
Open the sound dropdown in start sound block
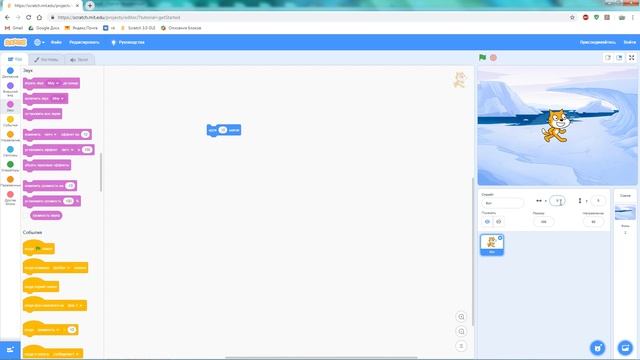click(x=58, y=98)
